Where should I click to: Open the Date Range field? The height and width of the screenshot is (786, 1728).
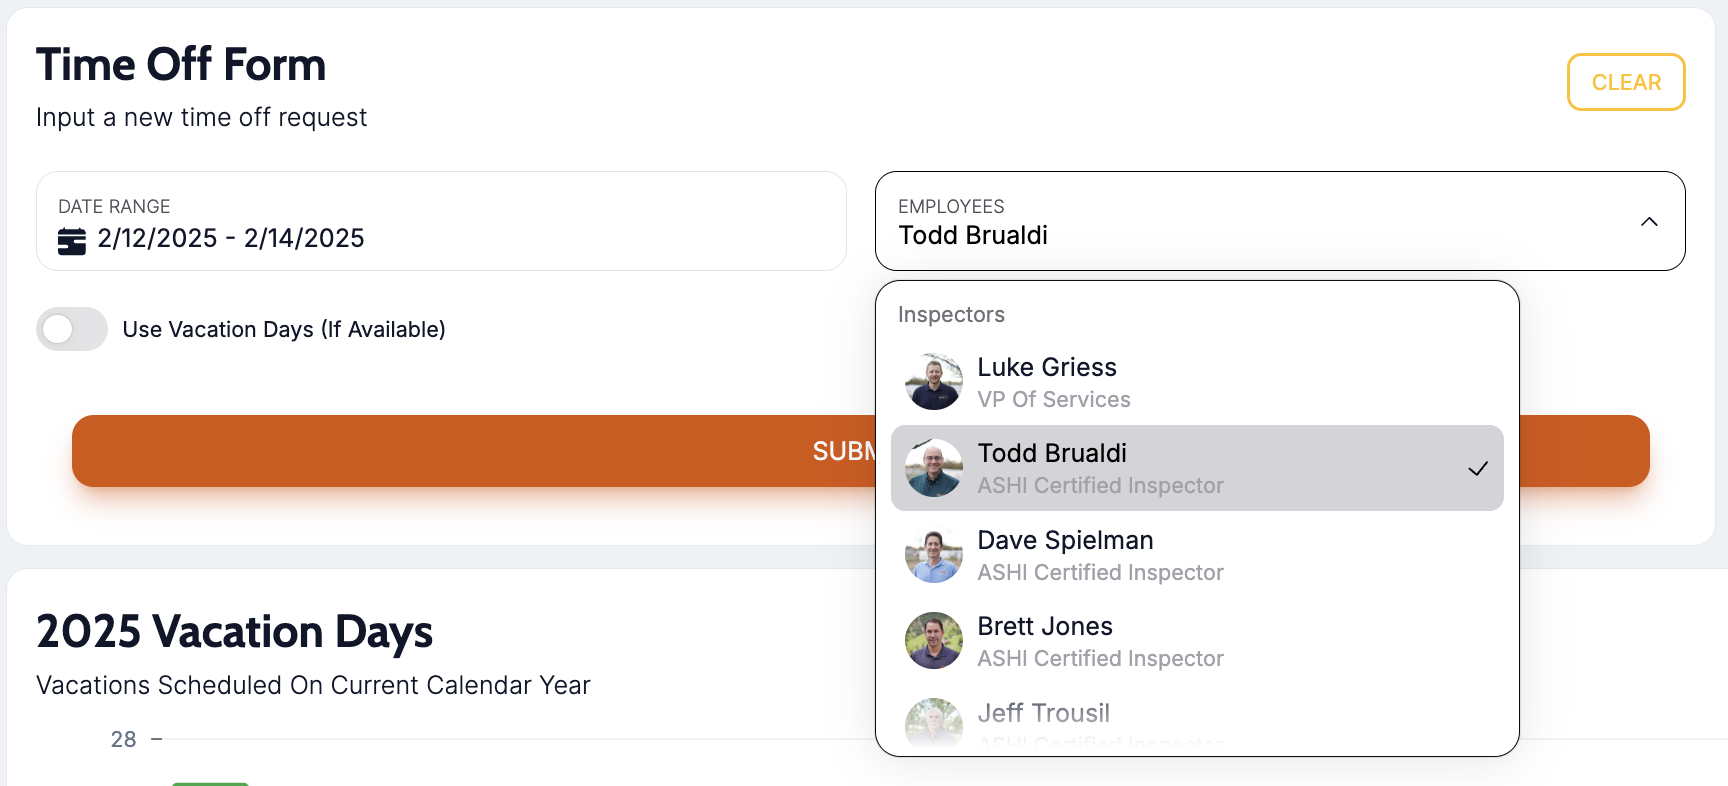coord(440,222)
